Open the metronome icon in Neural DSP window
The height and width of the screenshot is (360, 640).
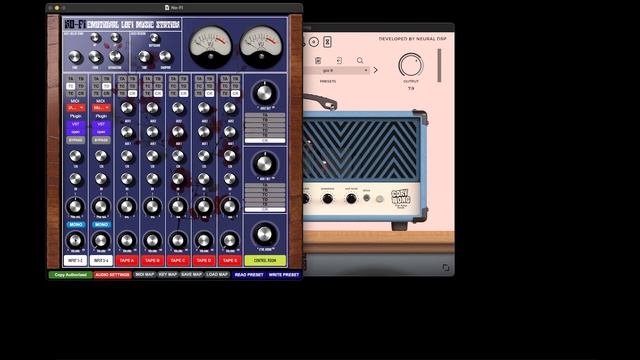pyautogui.click(x=327, y=42)
